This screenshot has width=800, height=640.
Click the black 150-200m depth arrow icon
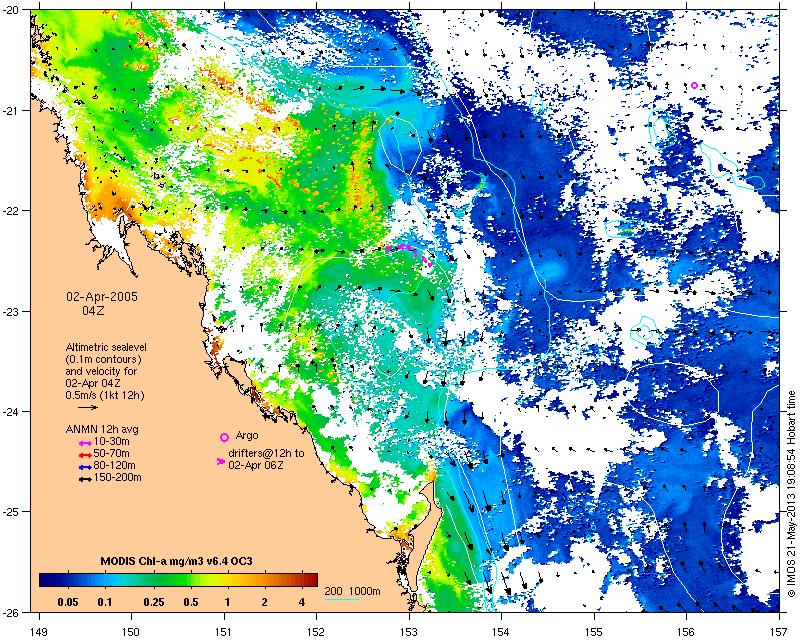click(85, 479)
